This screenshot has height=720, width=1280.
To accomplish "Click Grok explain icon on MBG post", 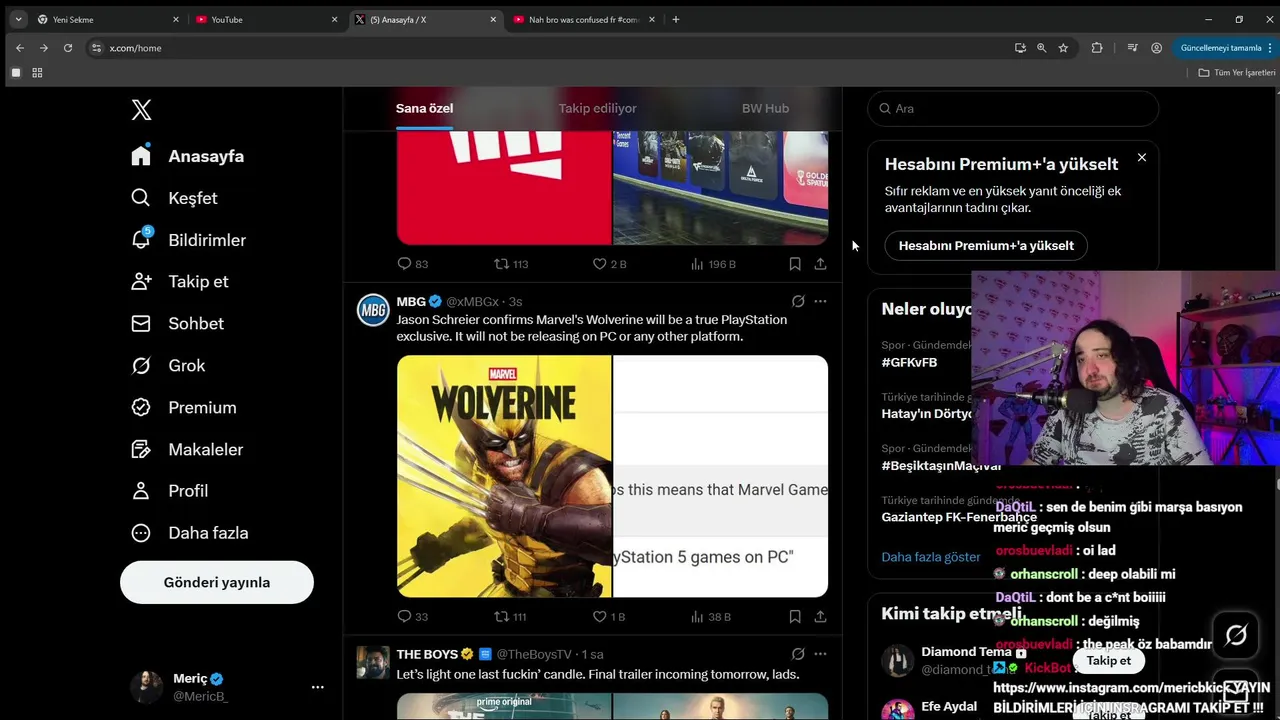I will pos(798,301).
